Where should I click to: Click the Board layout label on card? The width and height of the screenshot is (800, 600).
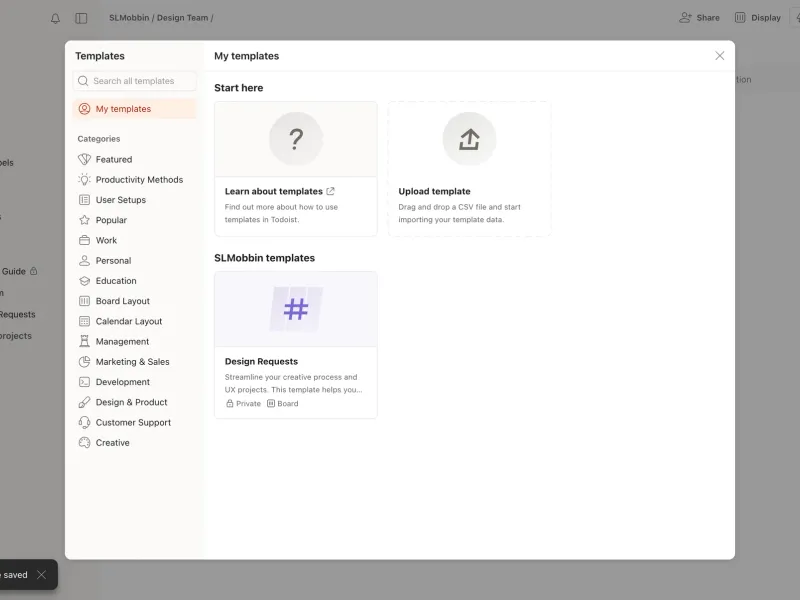tap(283, 404)
